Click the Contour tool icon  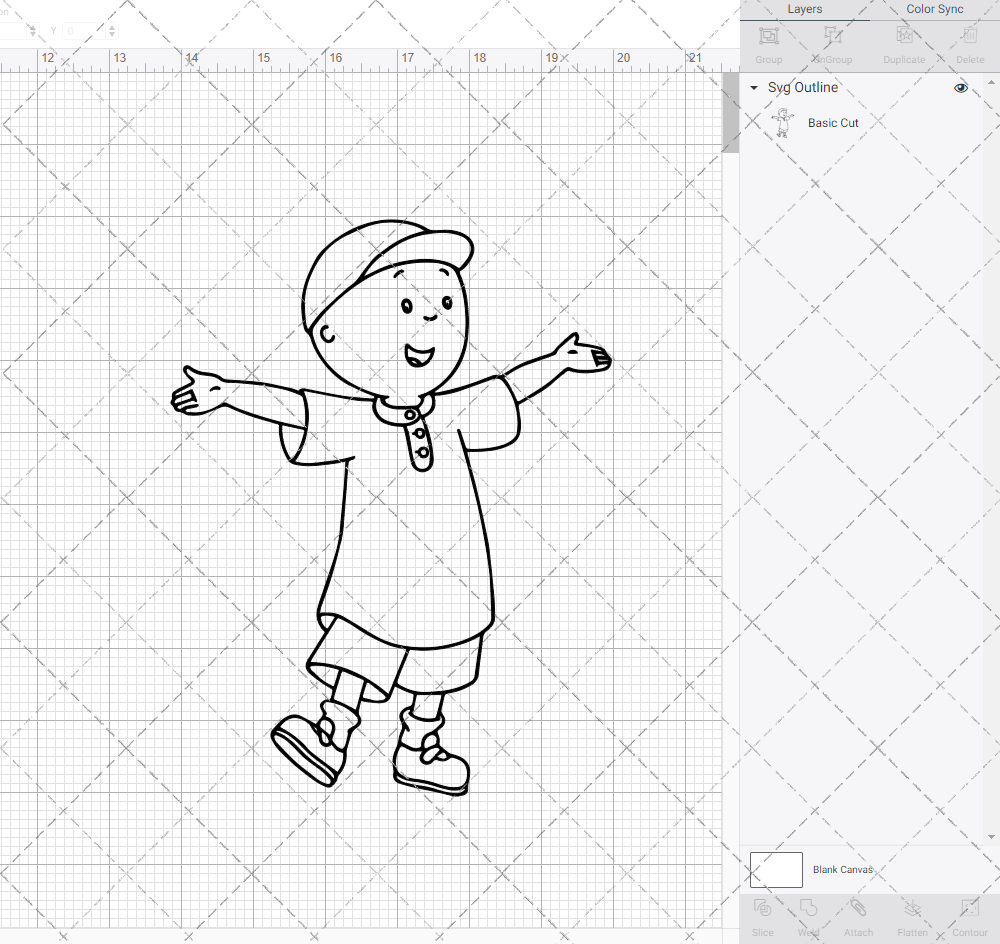point(969,908)
